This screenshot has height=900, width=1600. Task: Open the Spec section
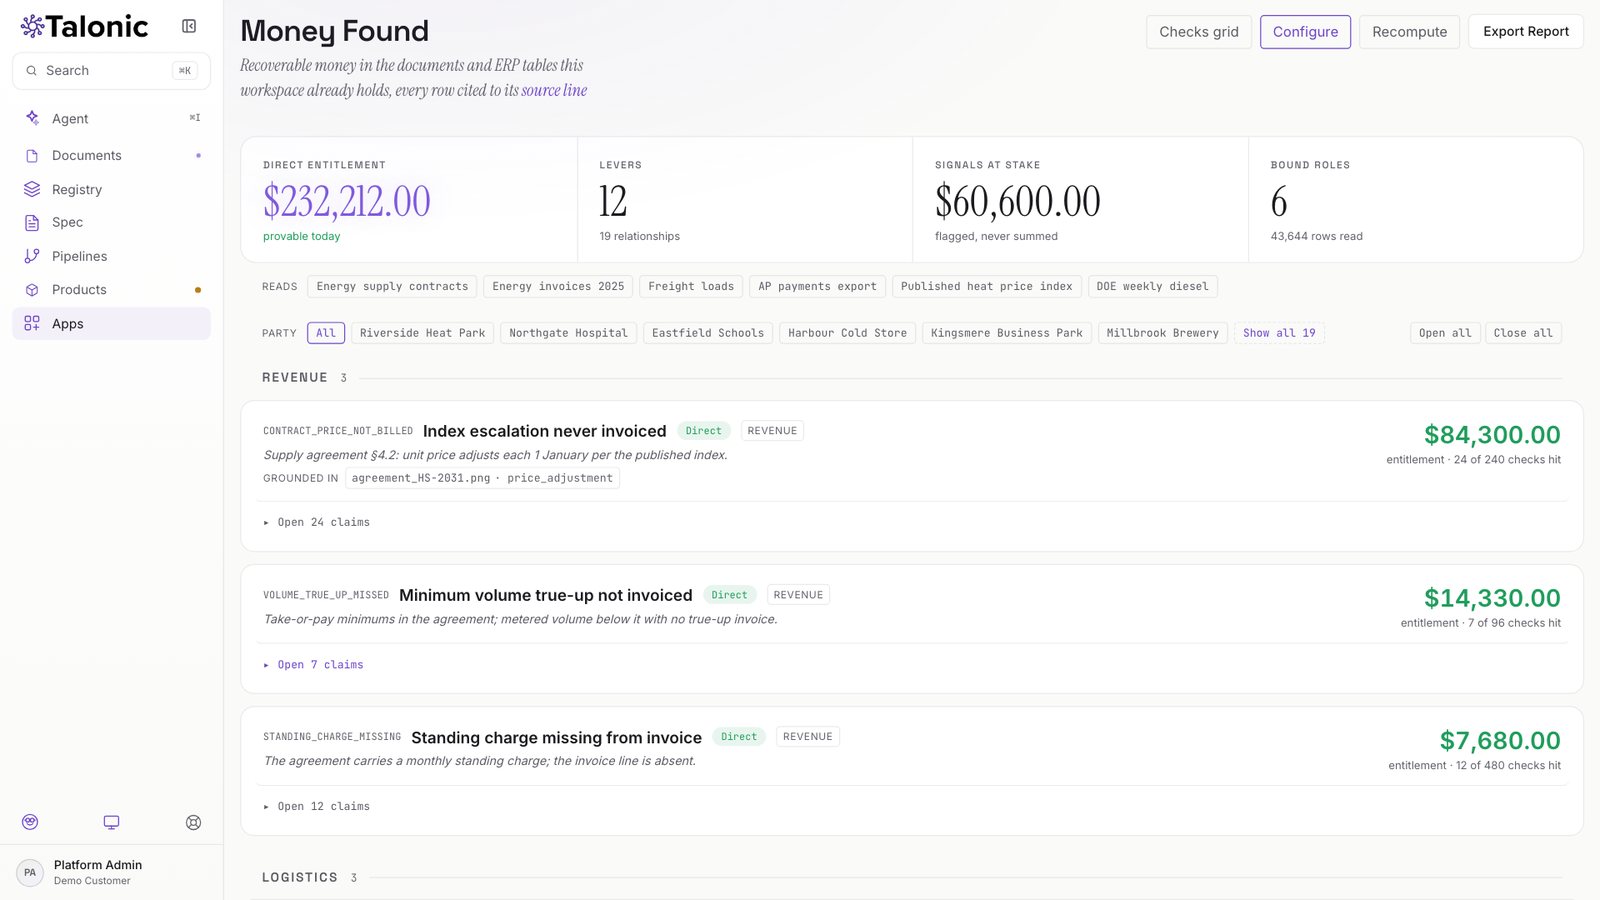tap(111, 222)
